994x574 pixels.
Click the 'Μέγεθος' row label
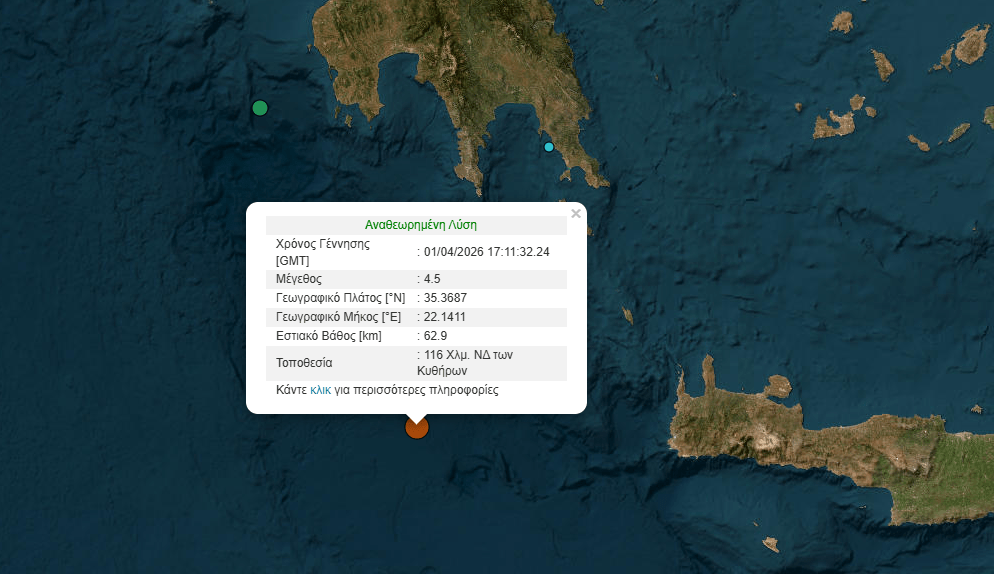299,279
